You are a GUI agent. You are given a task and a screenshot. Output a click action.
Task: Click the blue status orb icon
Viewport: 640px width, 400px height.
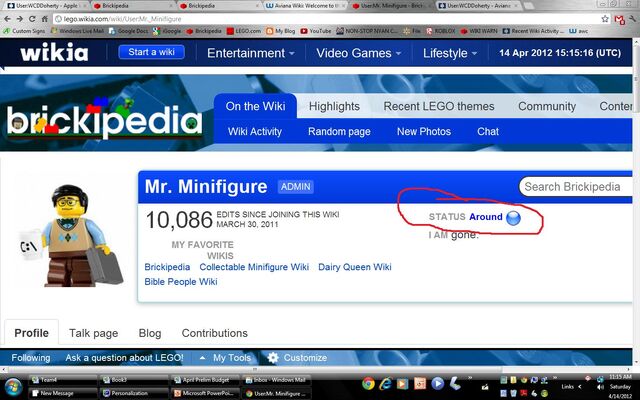[513, 218]
